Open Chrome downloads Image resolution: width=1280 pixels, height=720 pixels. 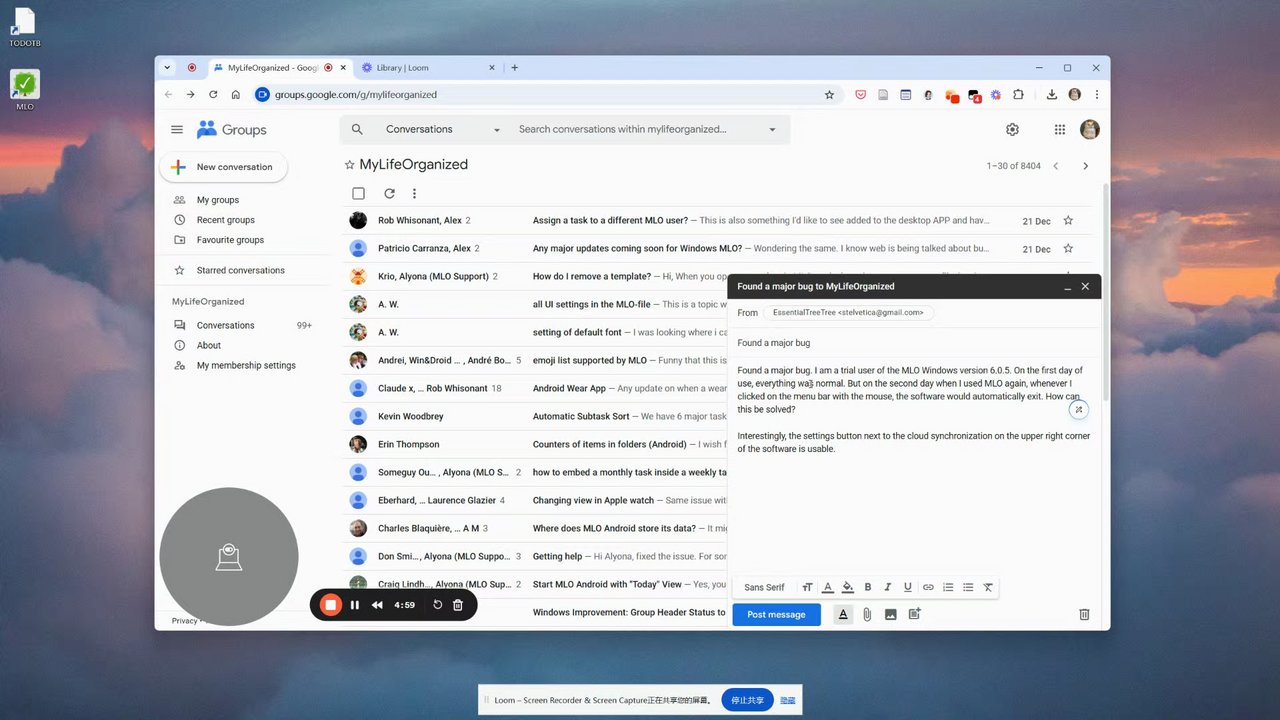(x=1052, y=95)
